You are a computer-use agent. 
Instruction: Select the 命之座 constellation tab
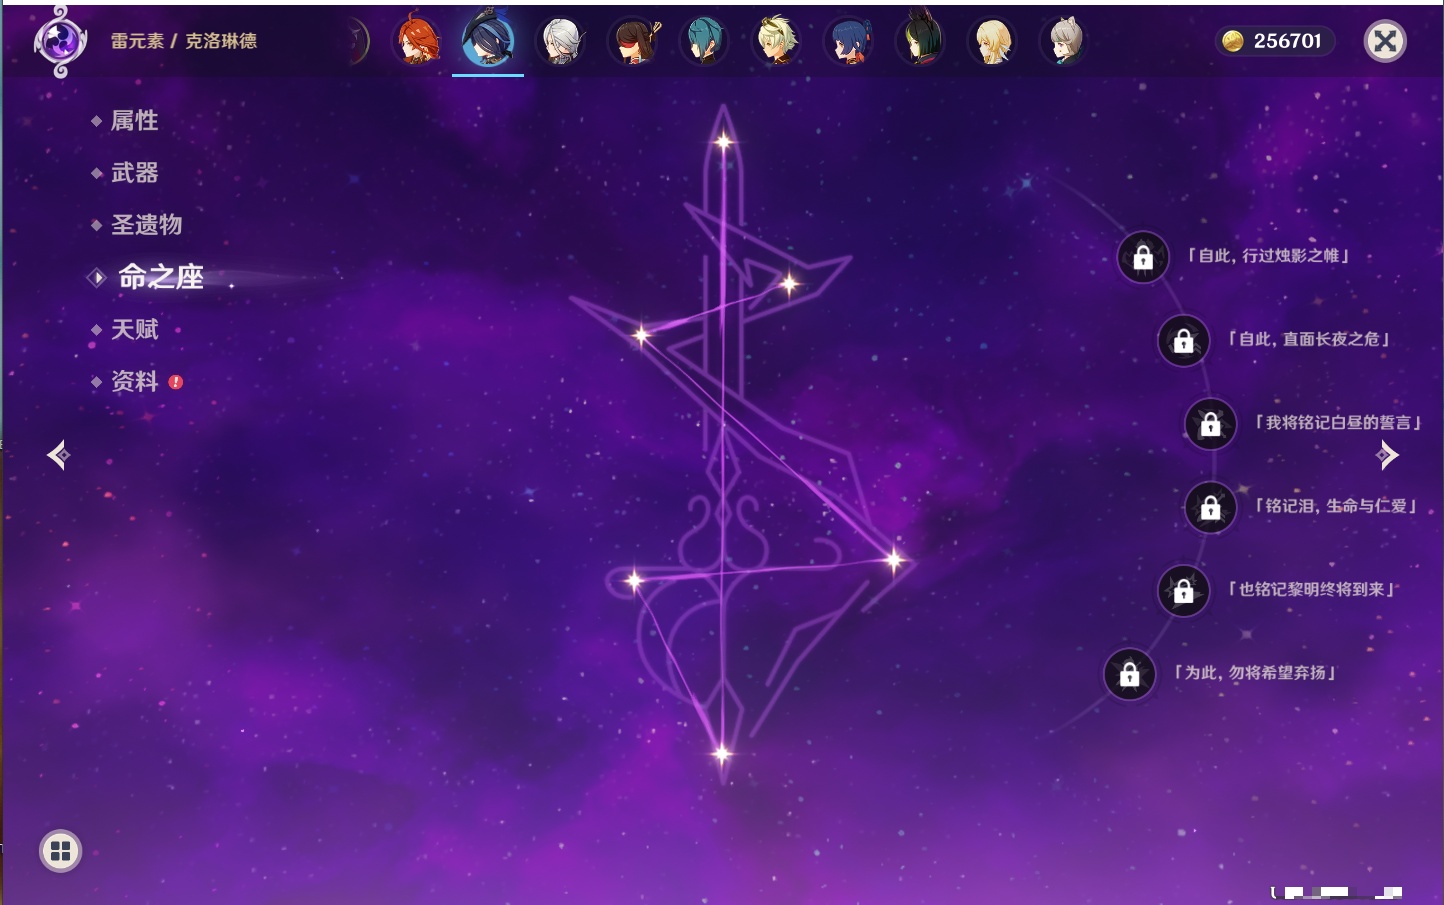tap(160, 277)
